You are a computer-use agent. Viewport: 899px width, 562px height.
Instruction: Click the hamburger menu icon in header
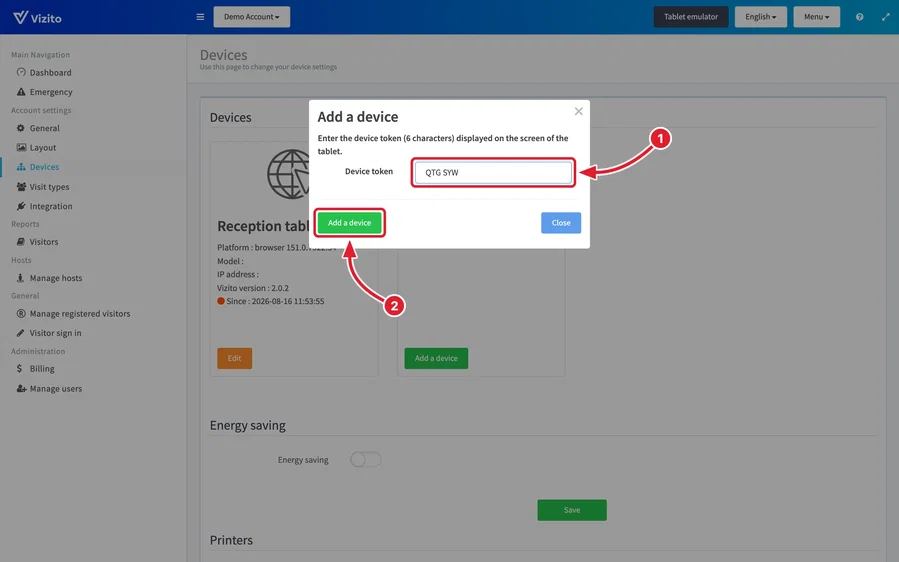click(x=200, y=17)
